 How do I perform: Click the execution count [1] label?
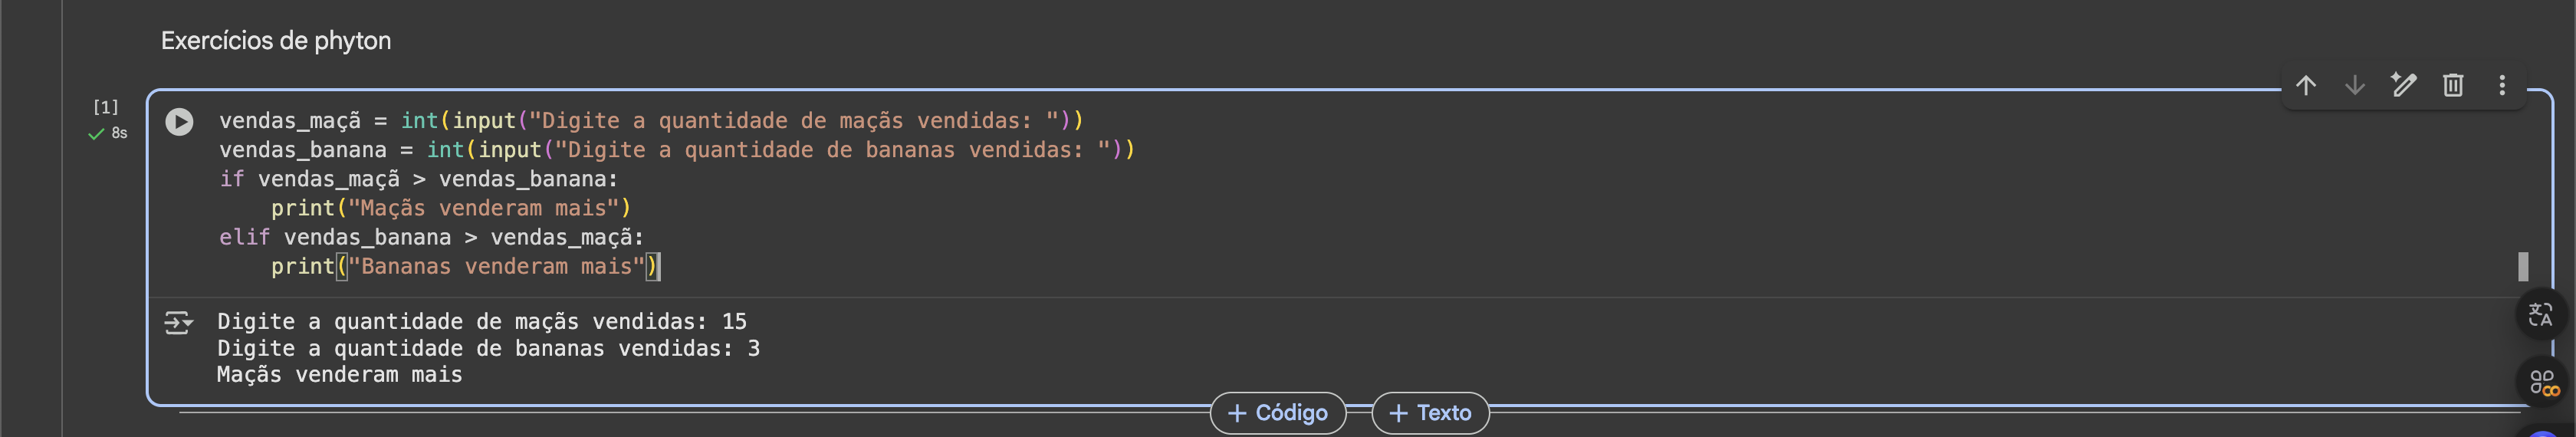(x=106, y=107)
